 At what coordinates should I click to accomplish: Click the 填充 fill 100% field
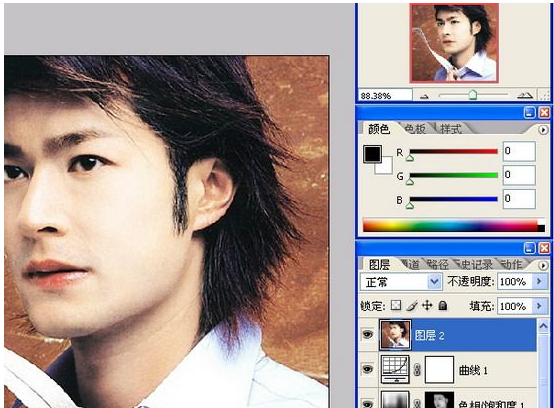[514, 306]
